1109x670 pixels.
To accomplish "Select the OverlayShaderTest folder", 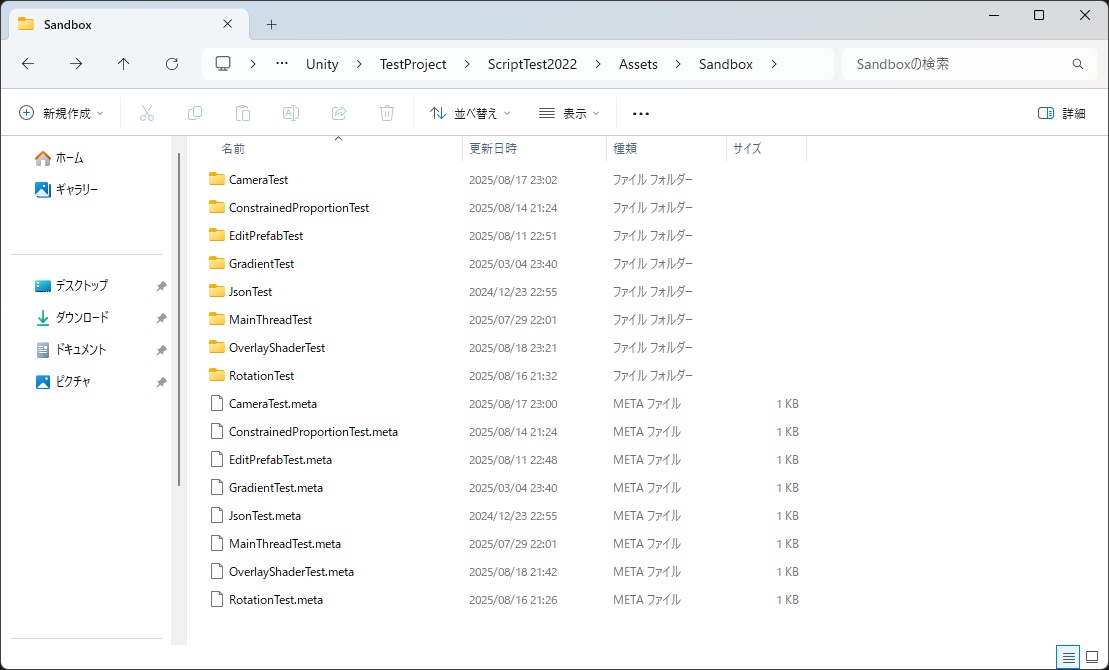I will point(277,348).
